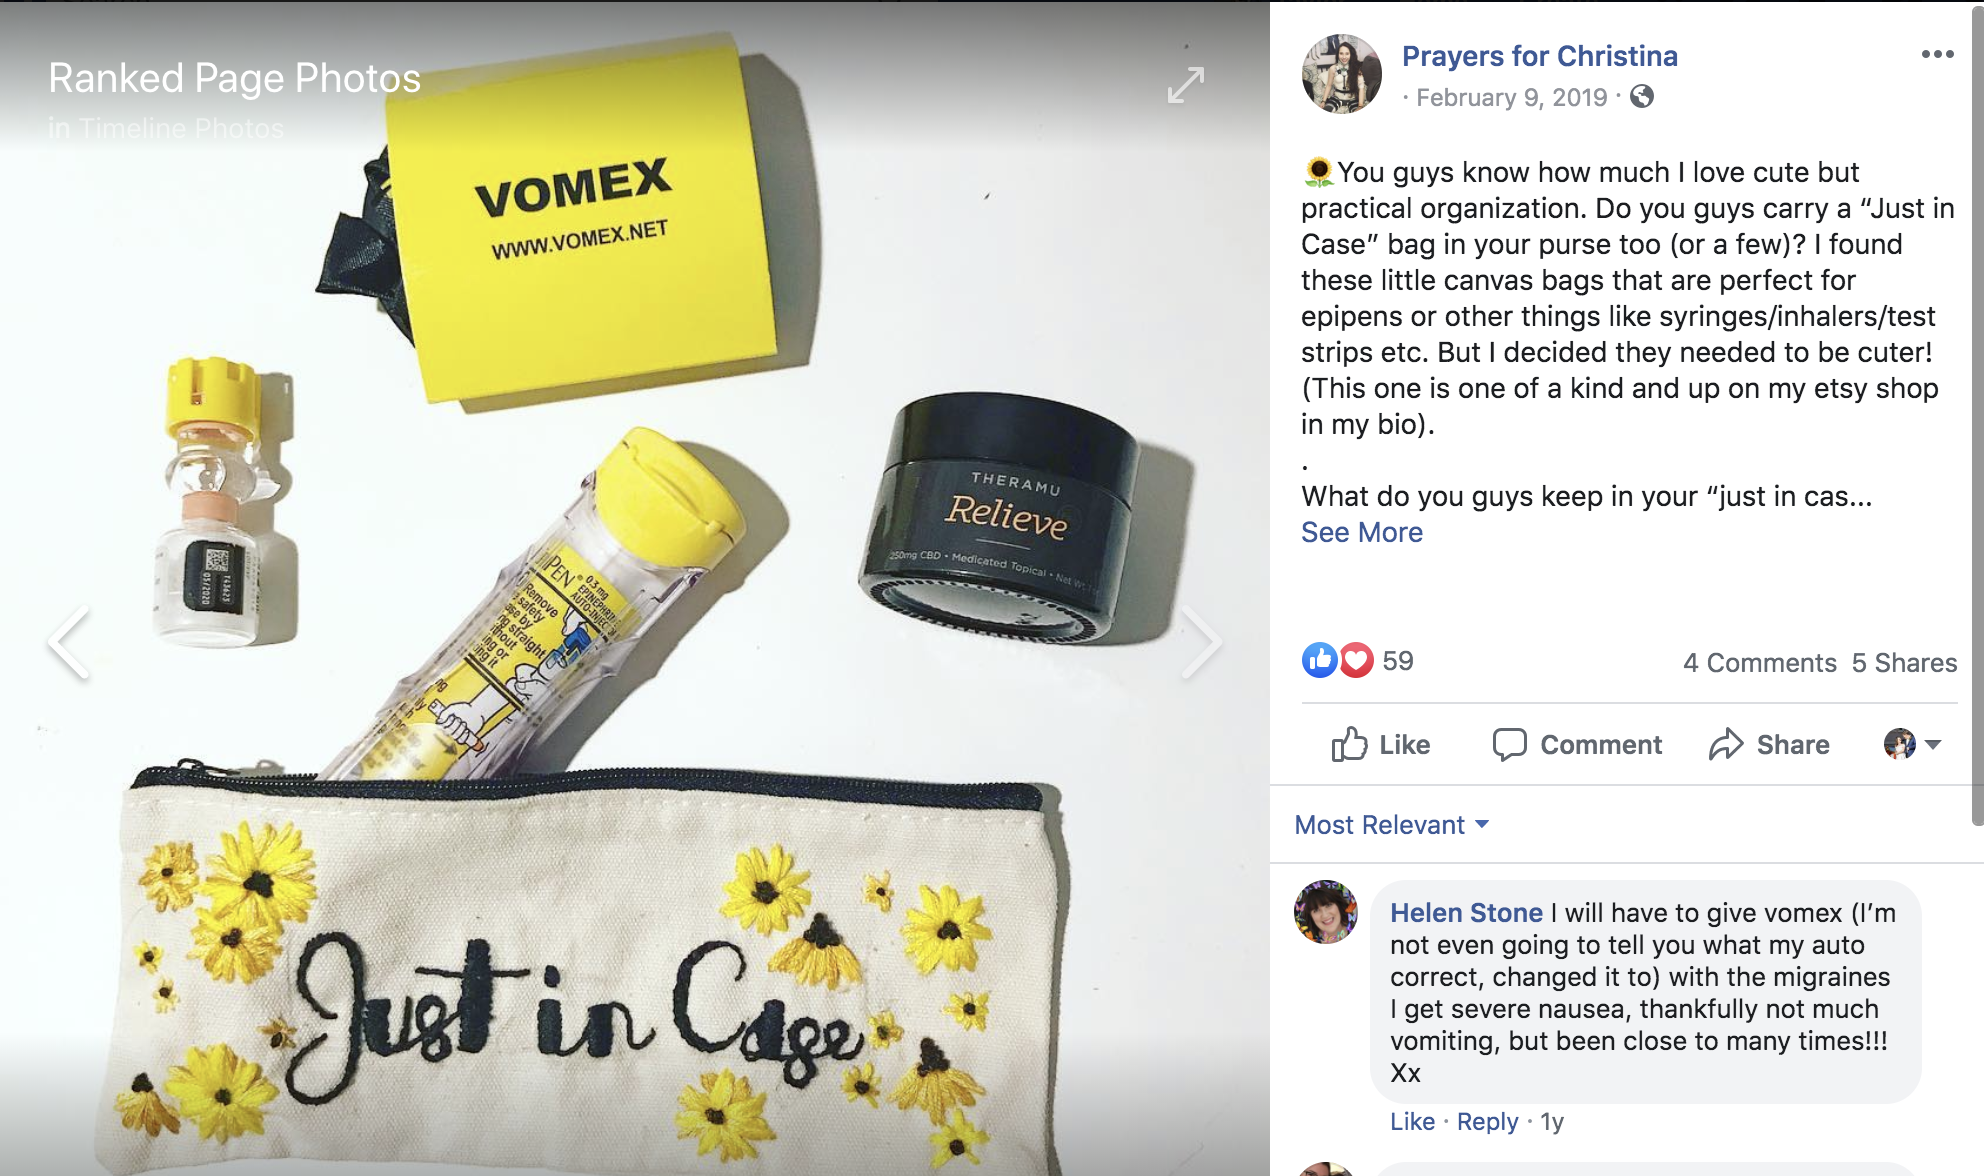This screenshot has height=1176, width=1984.
Task: Go to the next photo arrow
Action: (1200, 643)
